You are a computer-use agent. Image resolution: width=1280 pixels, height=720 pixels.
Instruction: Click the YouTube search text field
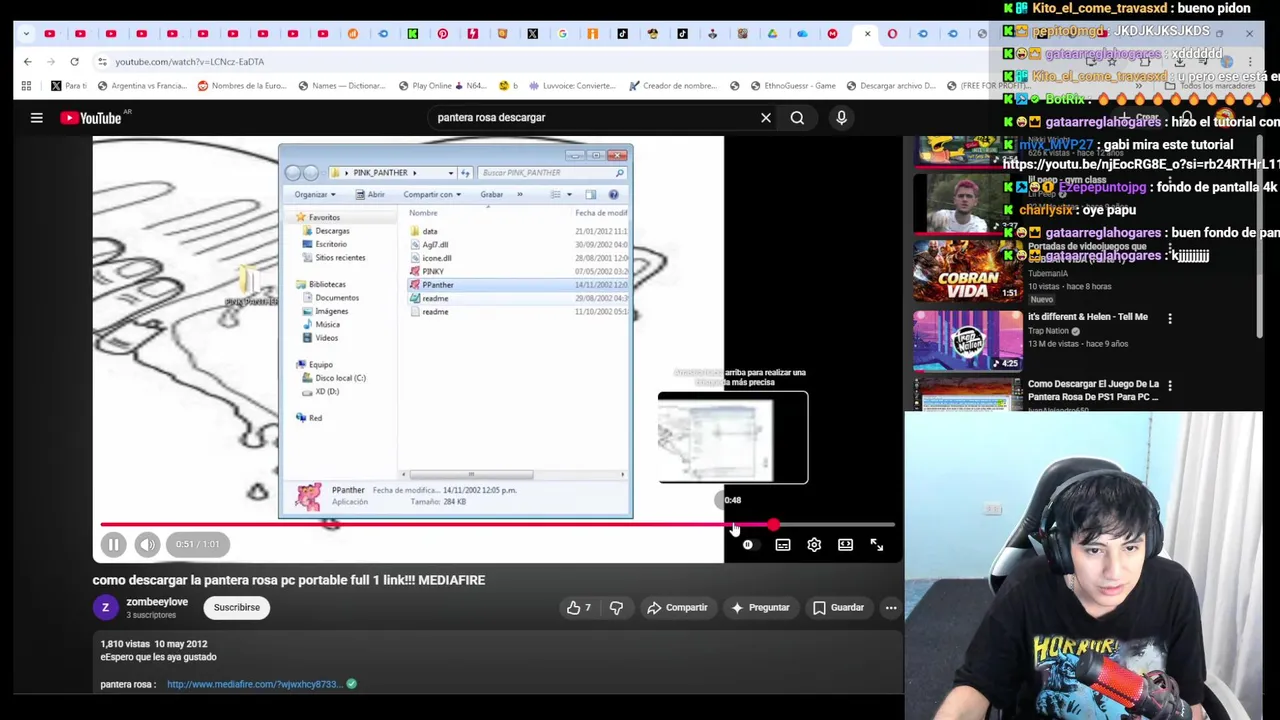click(x=595, y=118)
